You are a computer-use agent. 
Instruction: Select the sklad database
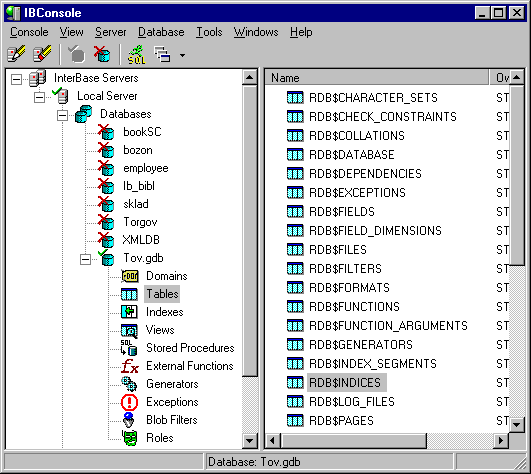[x=136, y=204]
